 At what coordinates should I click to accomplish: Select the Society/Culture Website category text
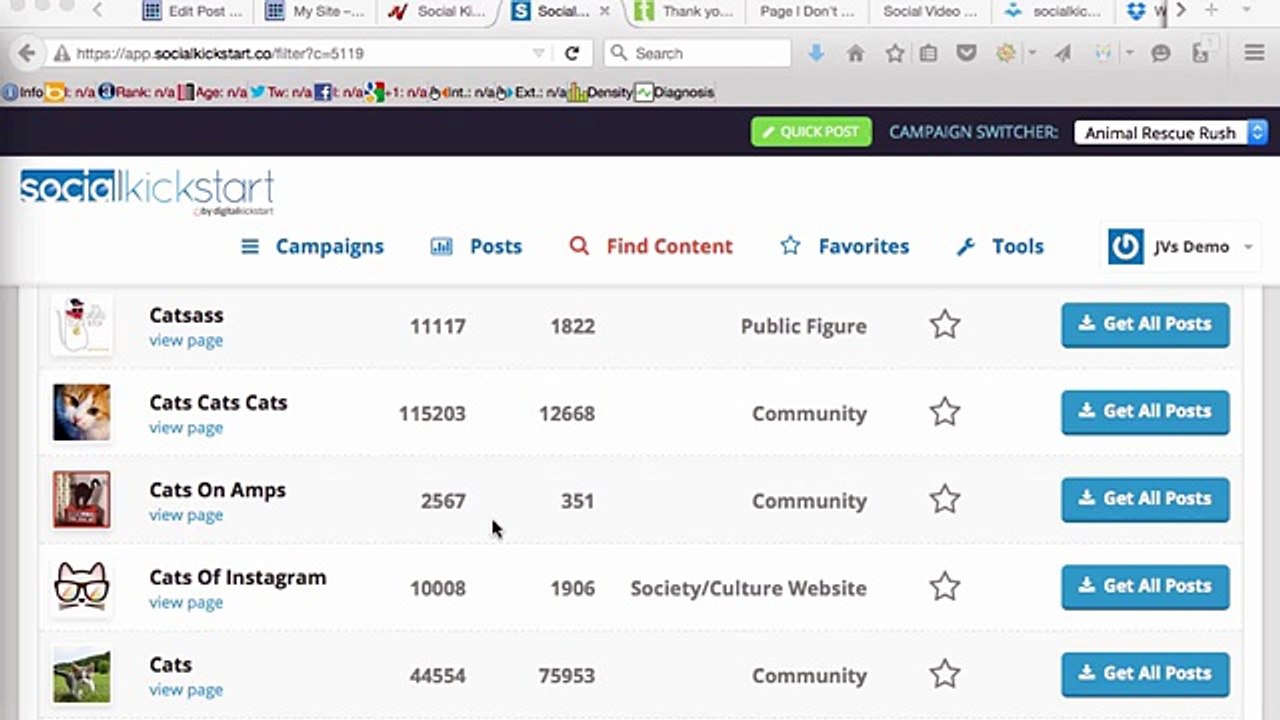click(748, 588)
